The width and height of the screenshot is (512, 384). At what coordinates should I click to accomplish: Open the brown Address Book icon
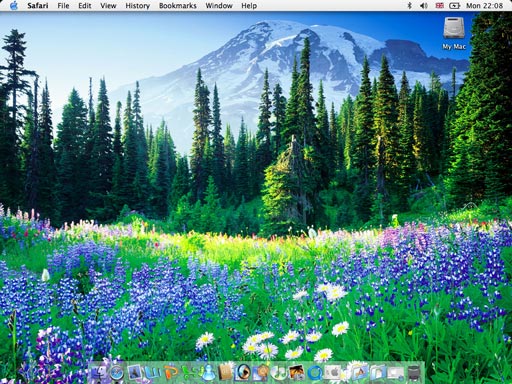tap(225, 372)
